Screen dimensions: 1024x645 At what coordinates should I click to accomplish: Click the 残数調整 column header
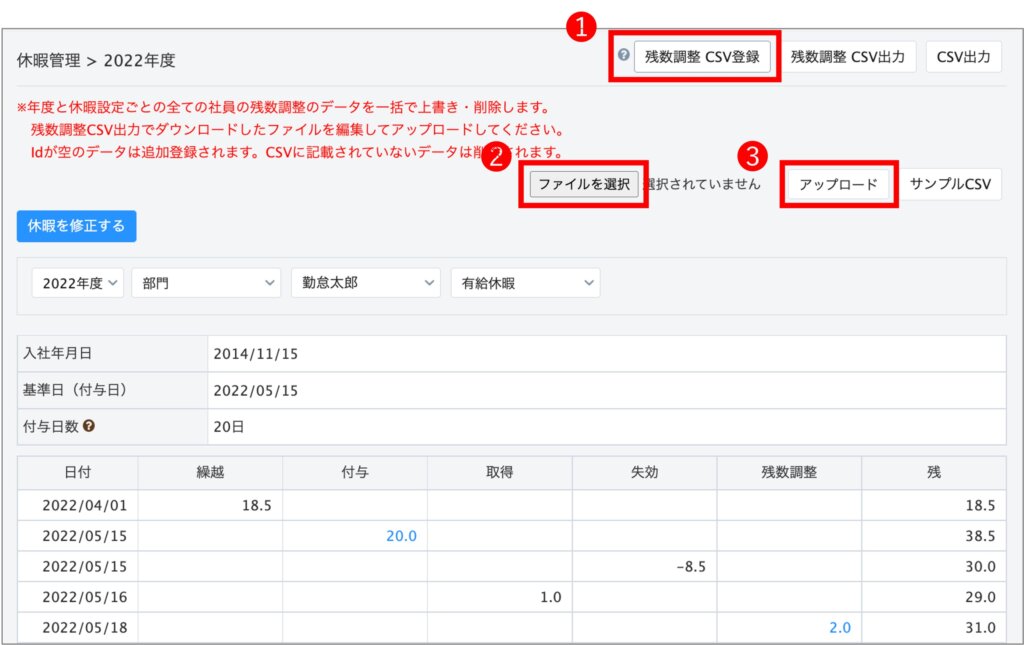789,473
